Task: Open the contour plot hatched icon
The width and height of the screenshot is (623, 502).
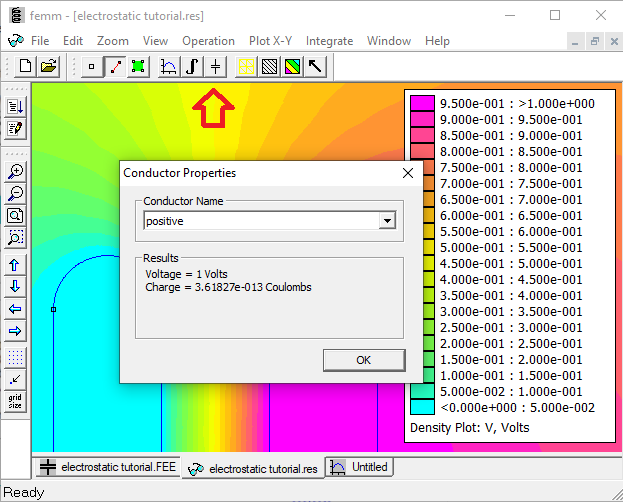Action: [269, 66]
